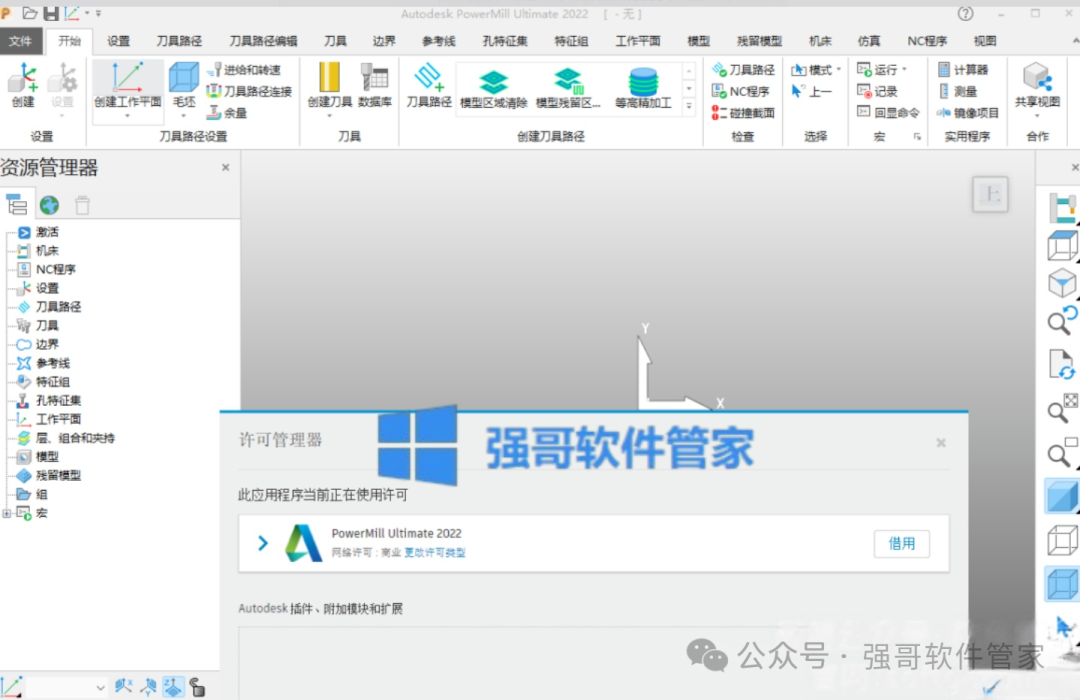Select 模型区域清除 model area clearance

[x=493, y=88]
